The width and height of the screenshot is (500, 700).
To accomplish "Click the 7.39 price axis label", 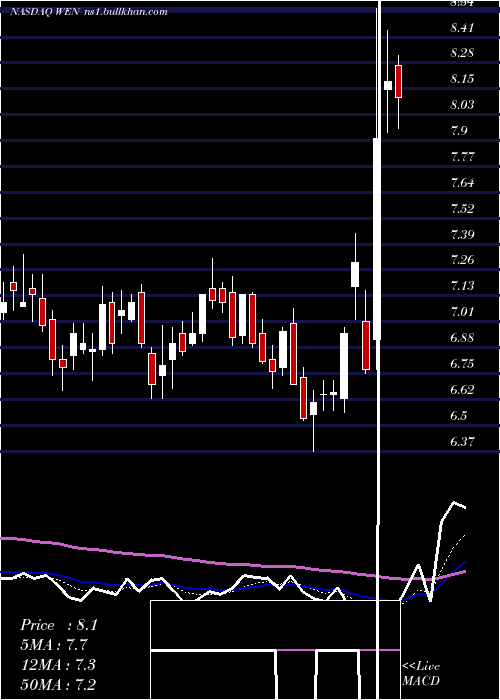I will [x=462, y=235].
